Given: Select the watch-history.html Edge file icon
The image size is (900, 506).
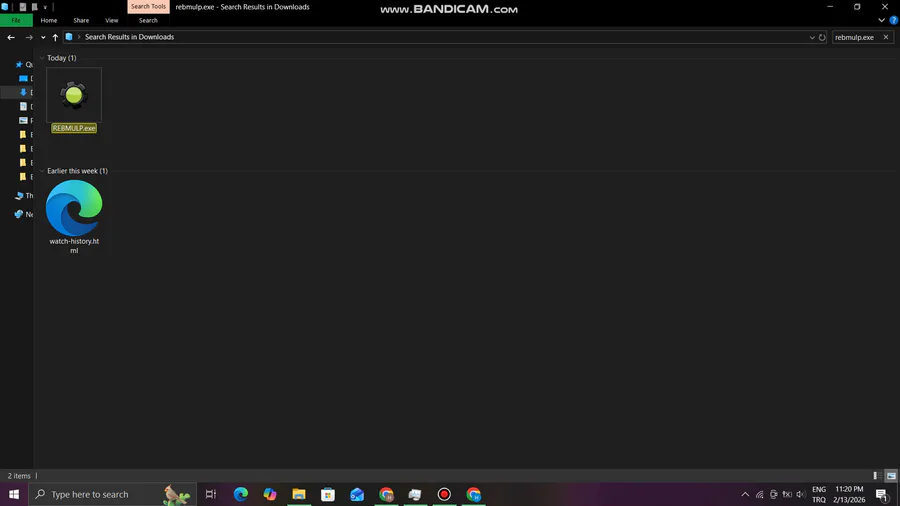Looking at the screenshot, I should pyautogui.click(x=74, y=208).
